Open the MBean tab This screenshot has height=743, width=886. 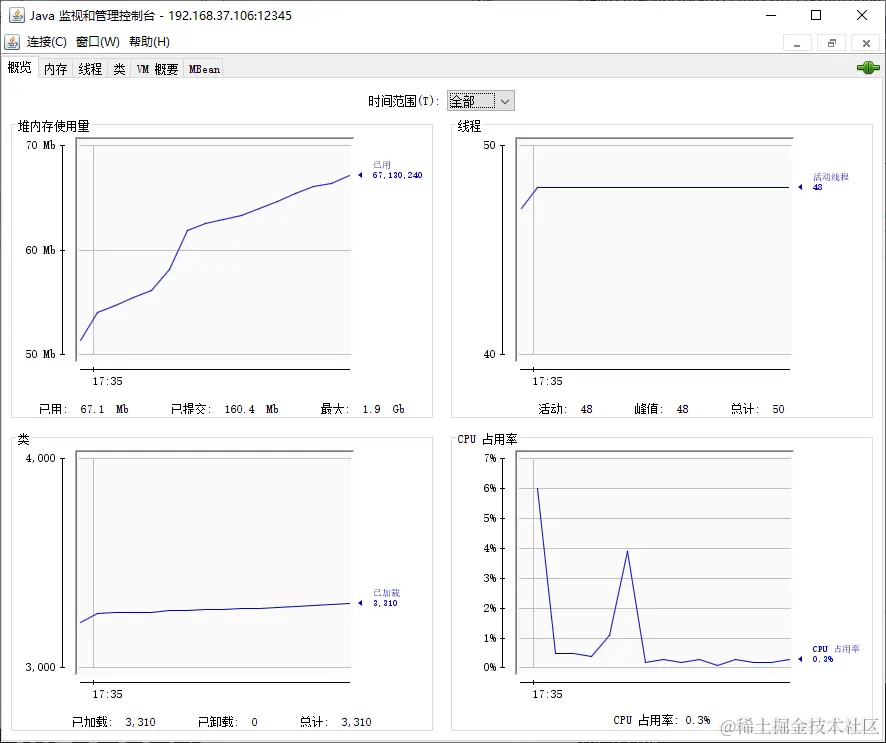(203, 68)
